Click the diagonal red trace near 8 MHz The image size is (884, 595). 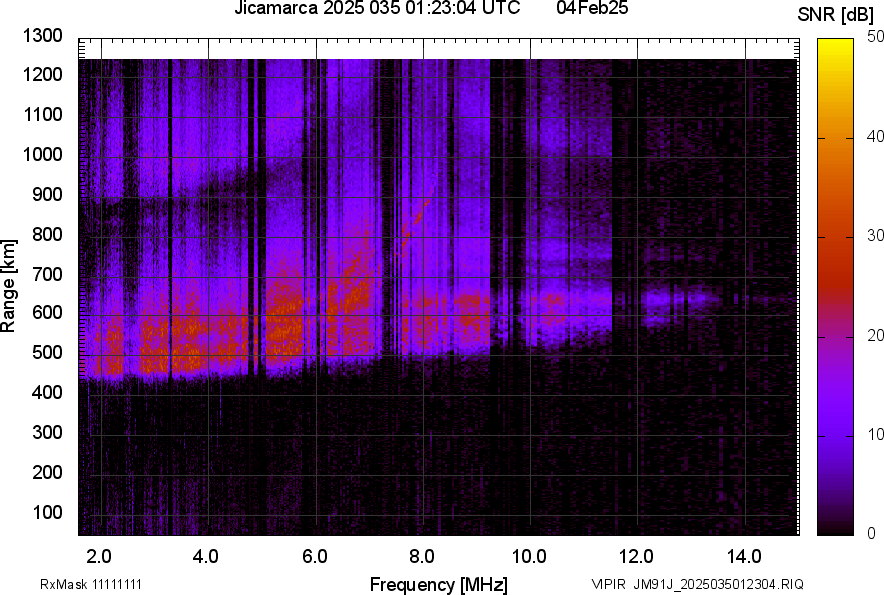pos(415,222)
